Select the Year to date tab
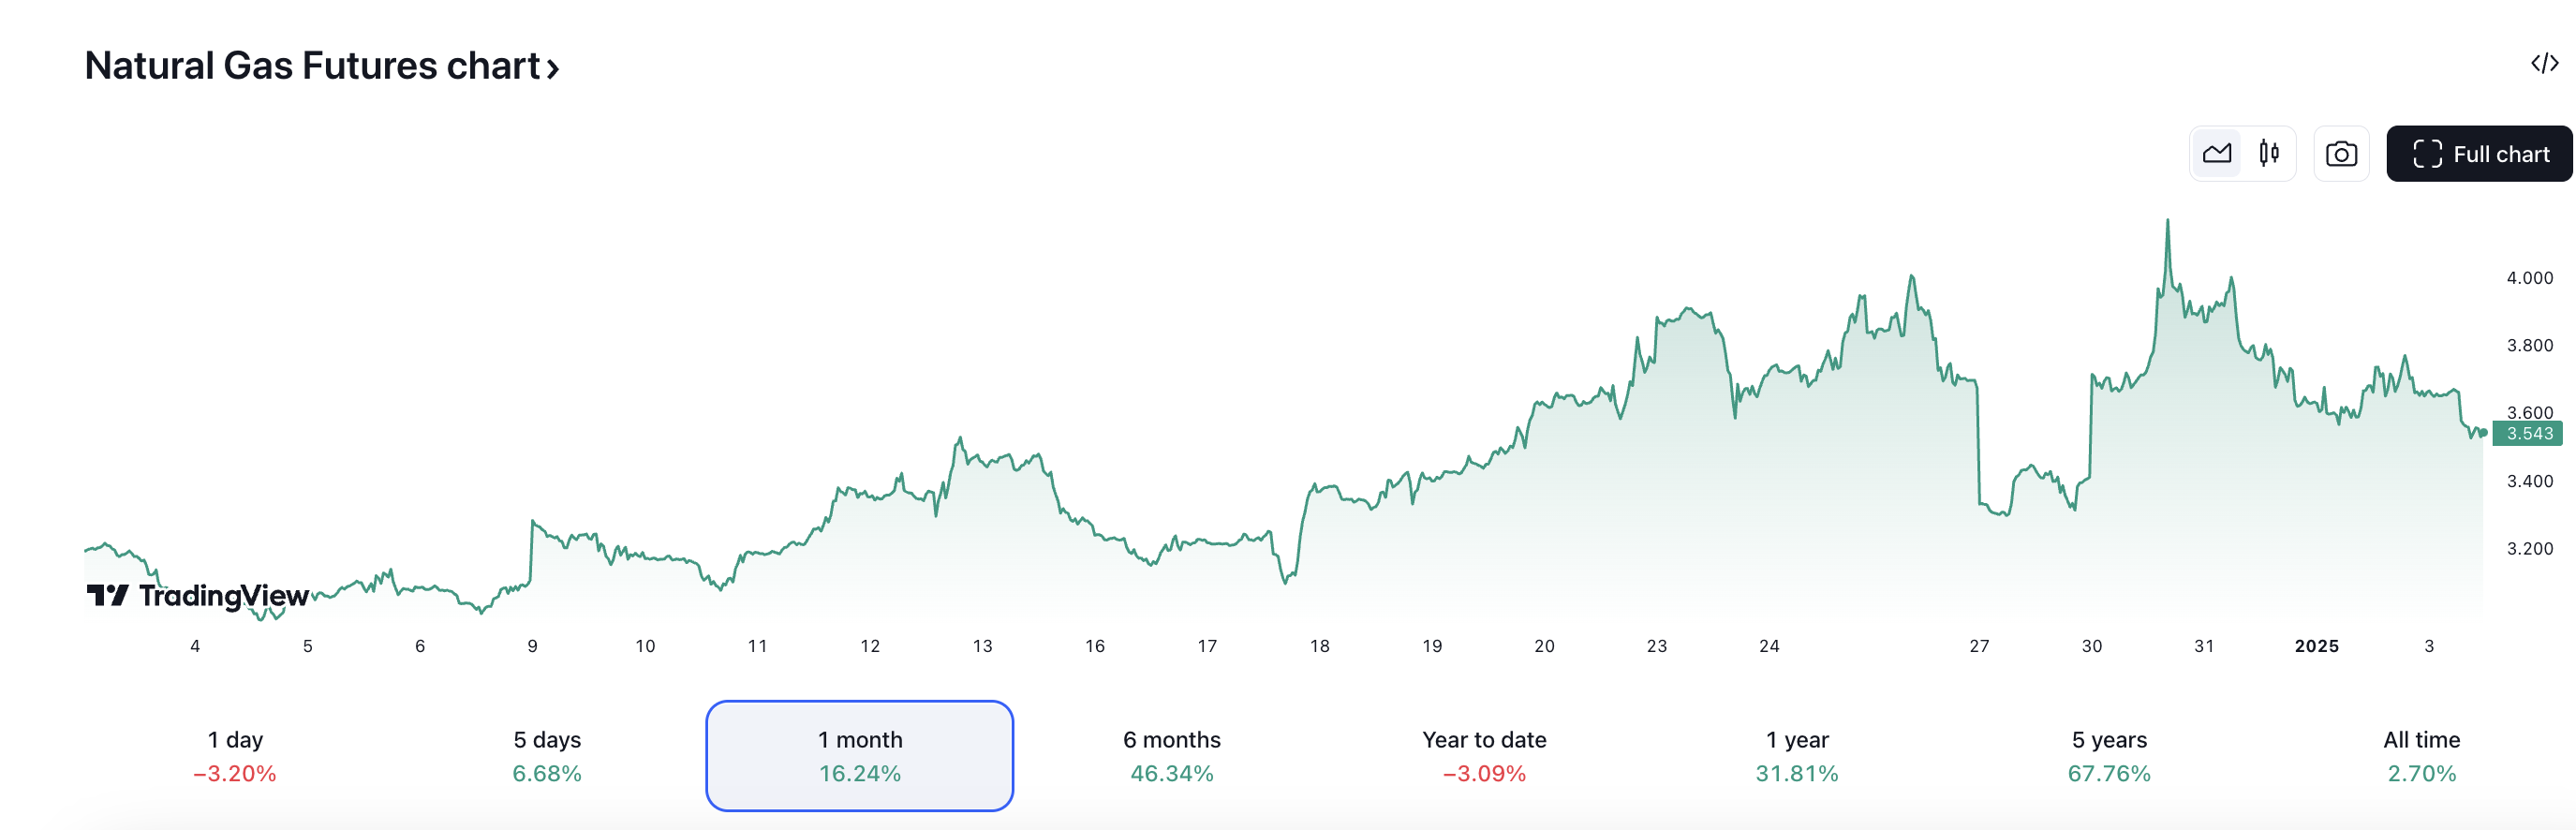The width and height of the screenshot is (2576, 830). [1484, 755]
